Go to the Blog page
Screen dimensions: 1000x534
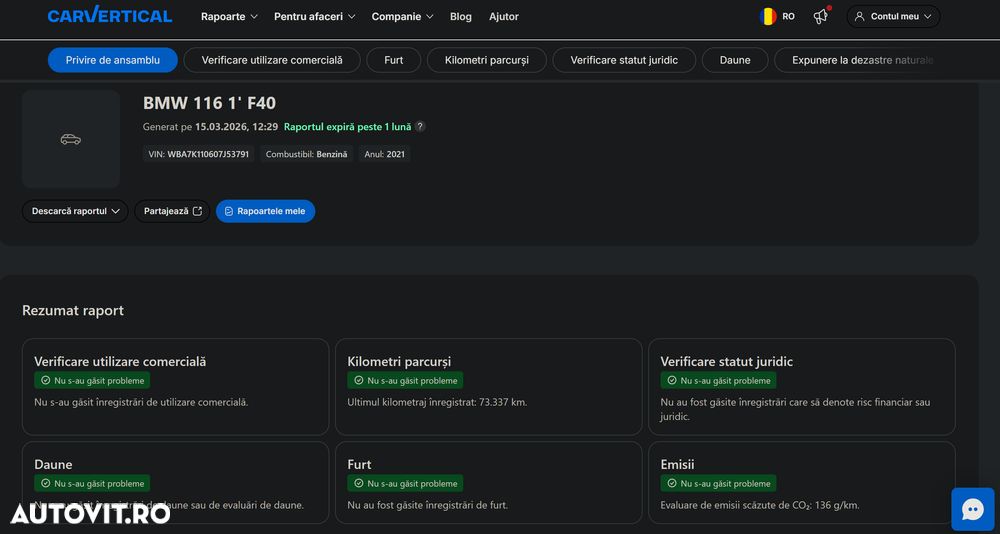[461, 17]
